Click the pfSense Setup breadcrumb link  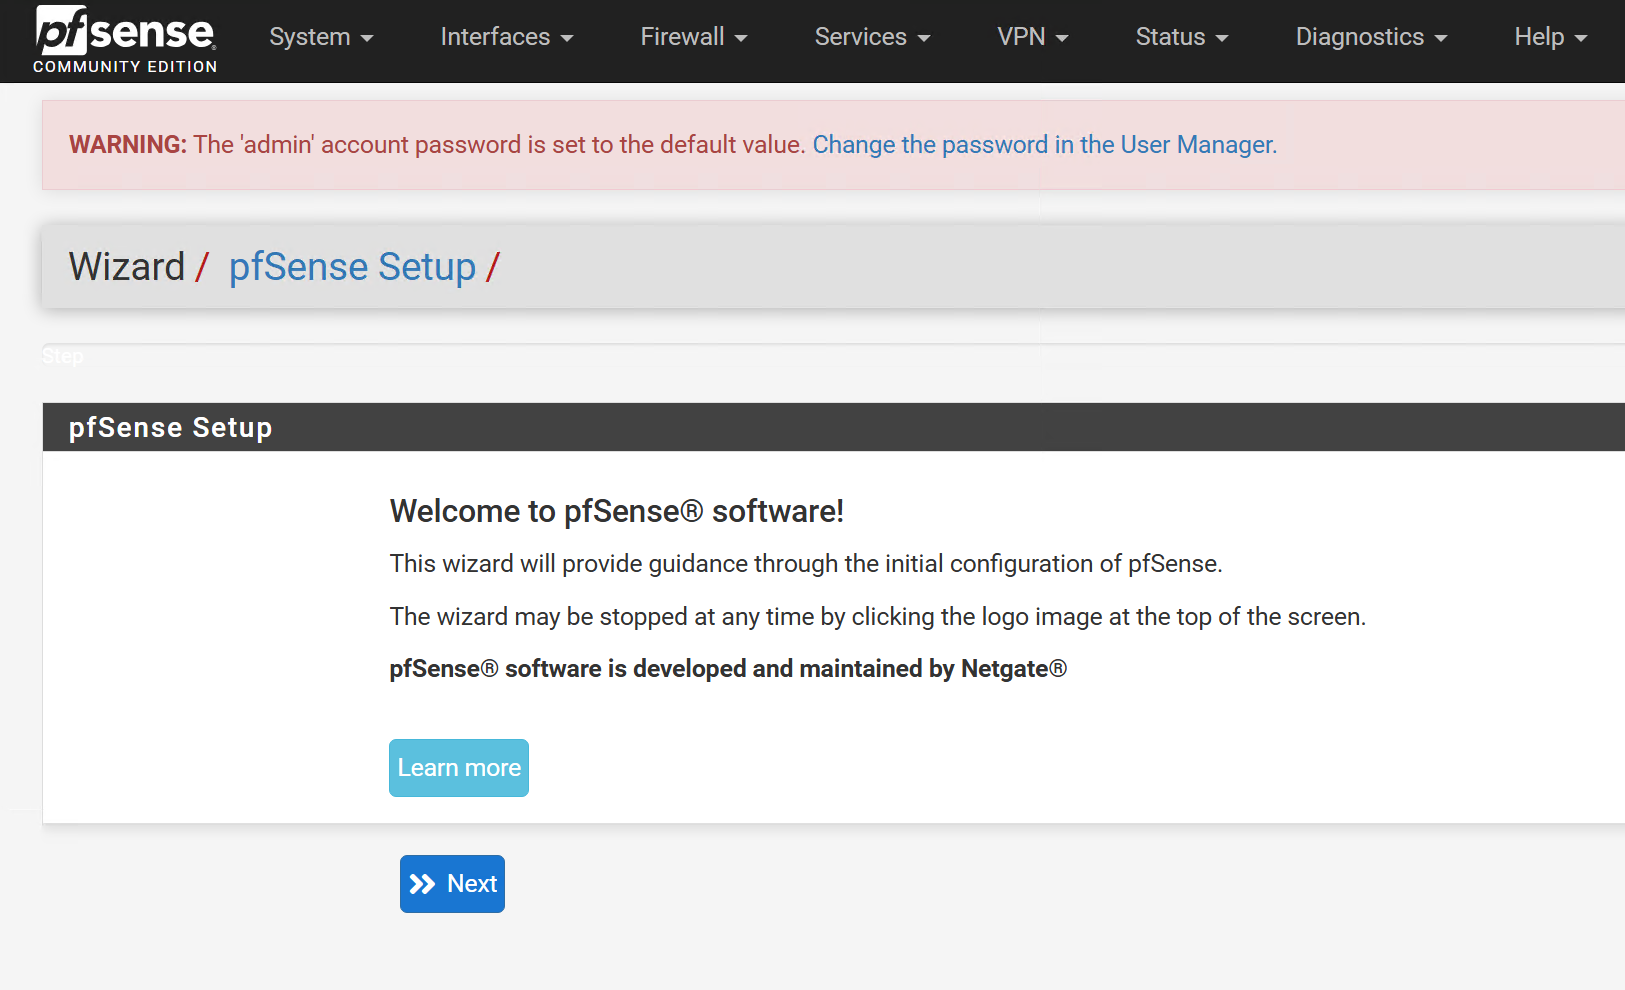[352, 267]
